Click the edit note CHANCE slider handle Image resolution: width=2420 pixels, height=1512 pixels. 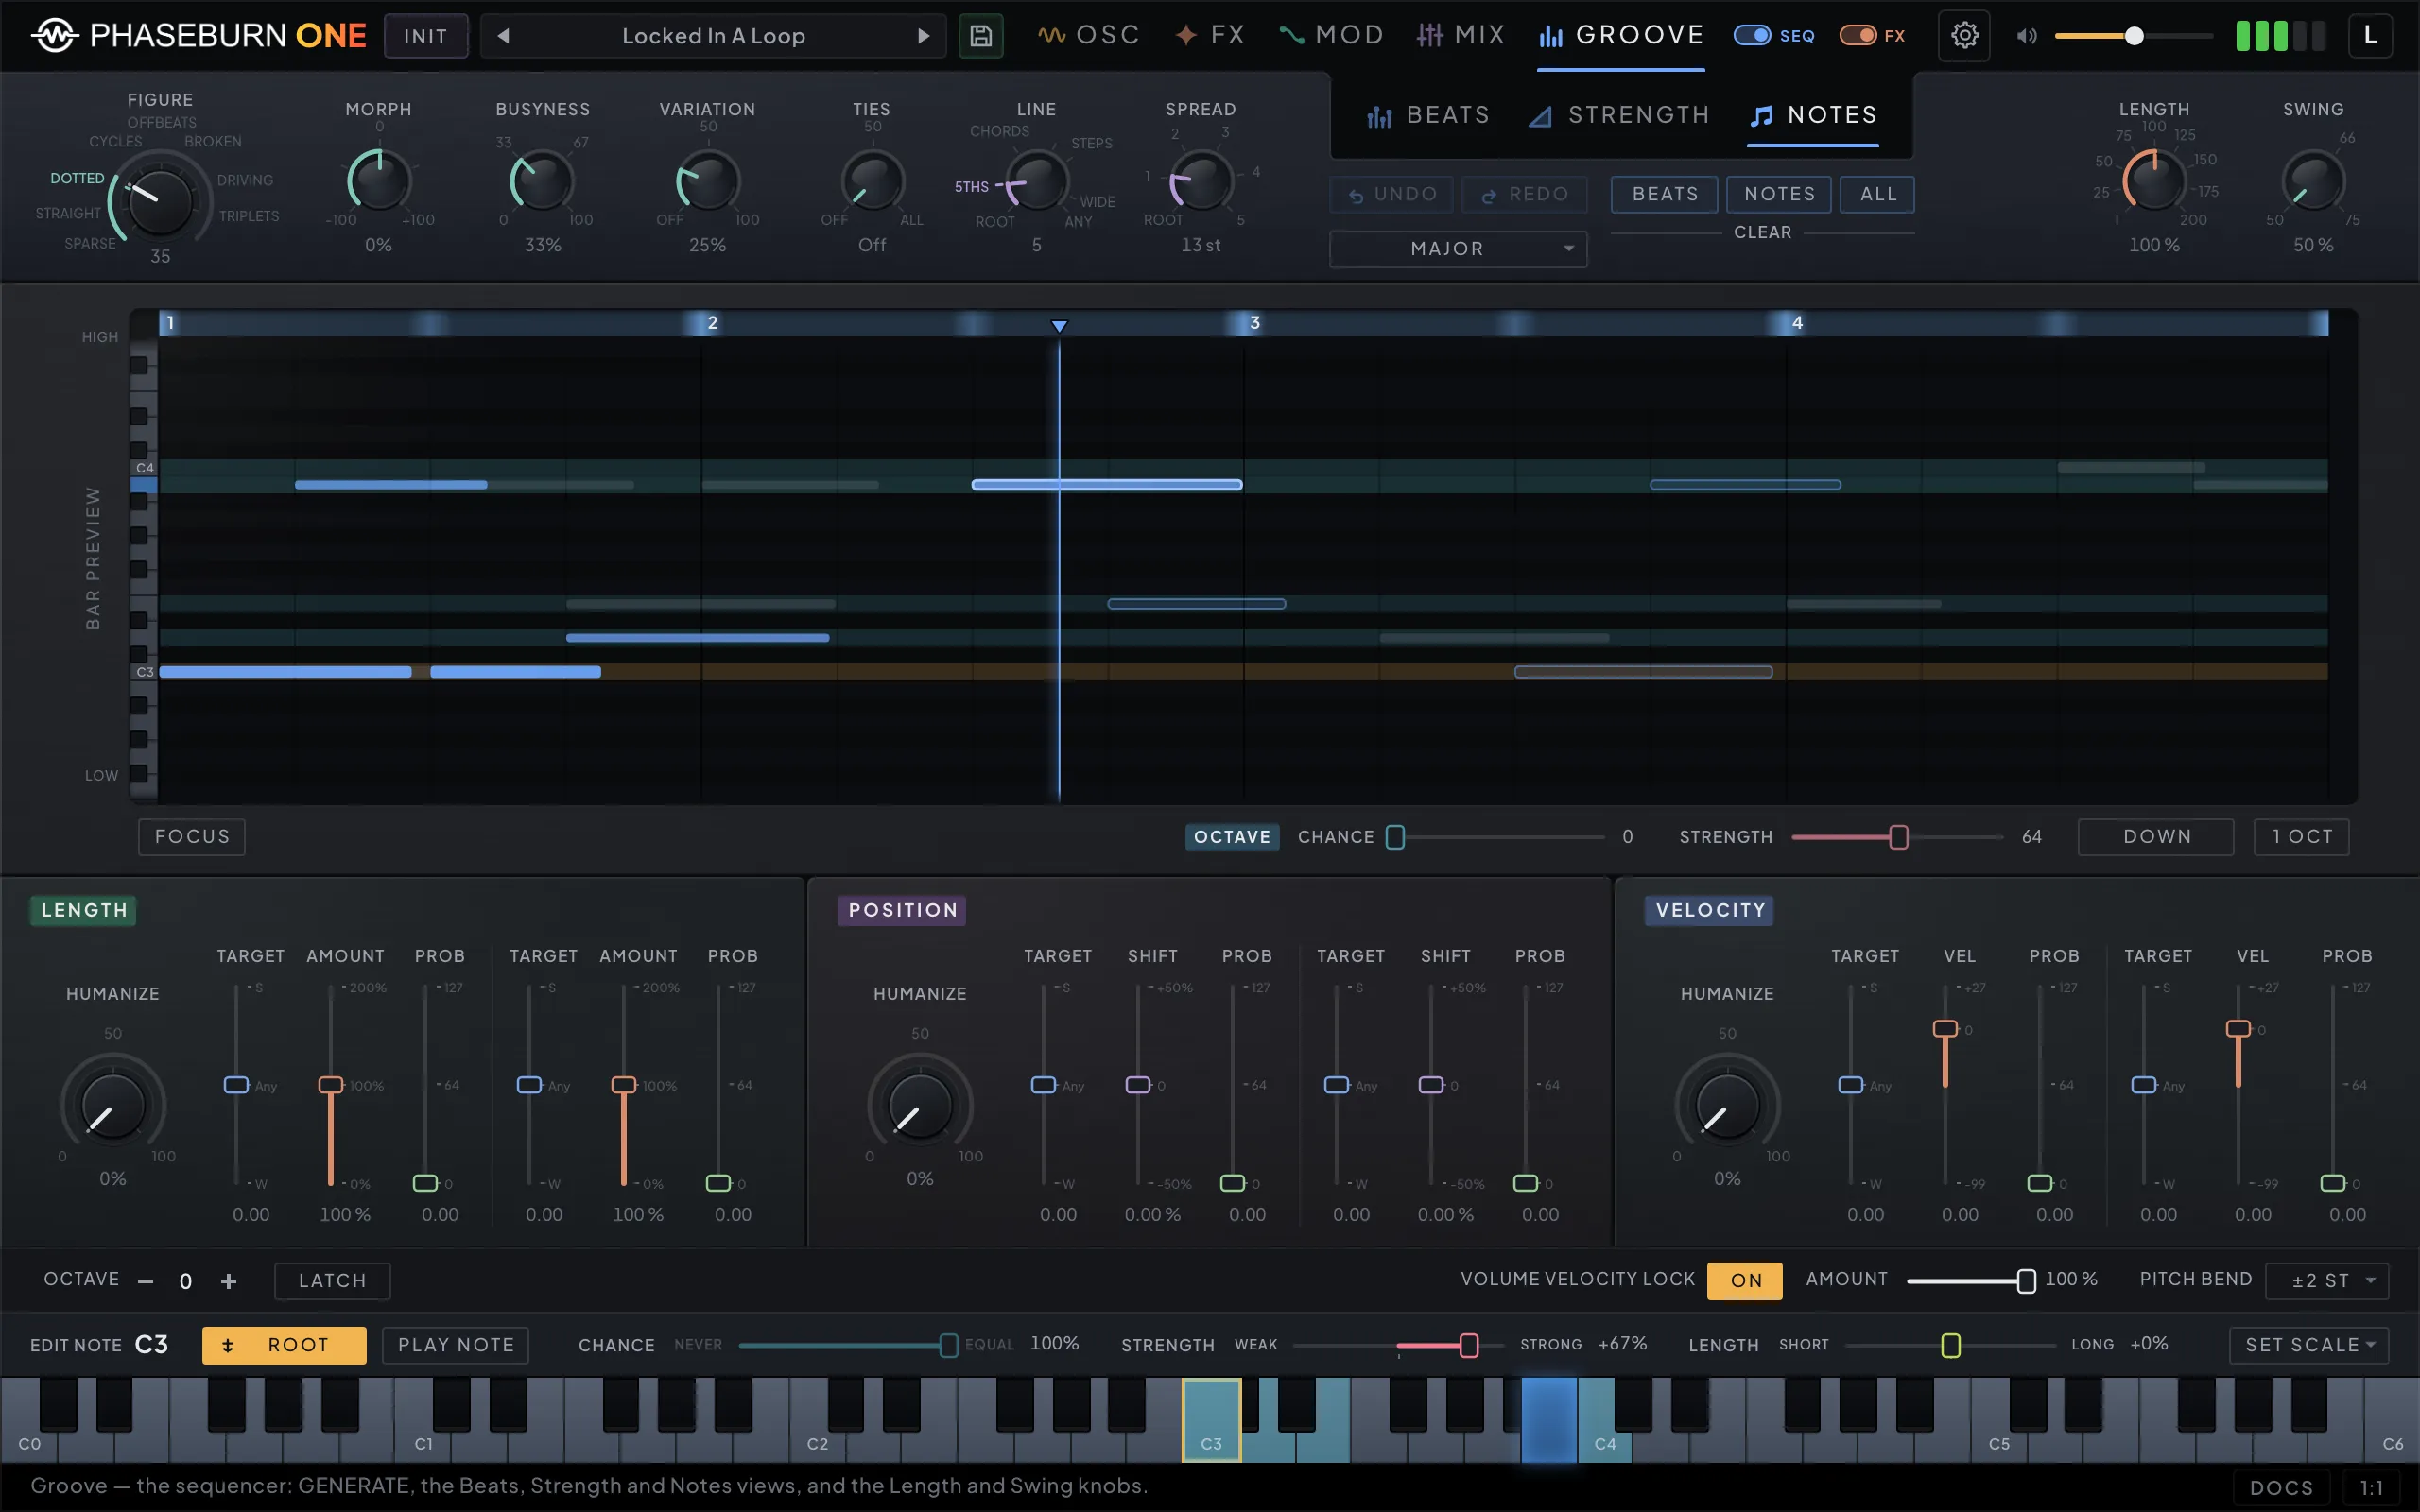click(x=948, y=1345)
